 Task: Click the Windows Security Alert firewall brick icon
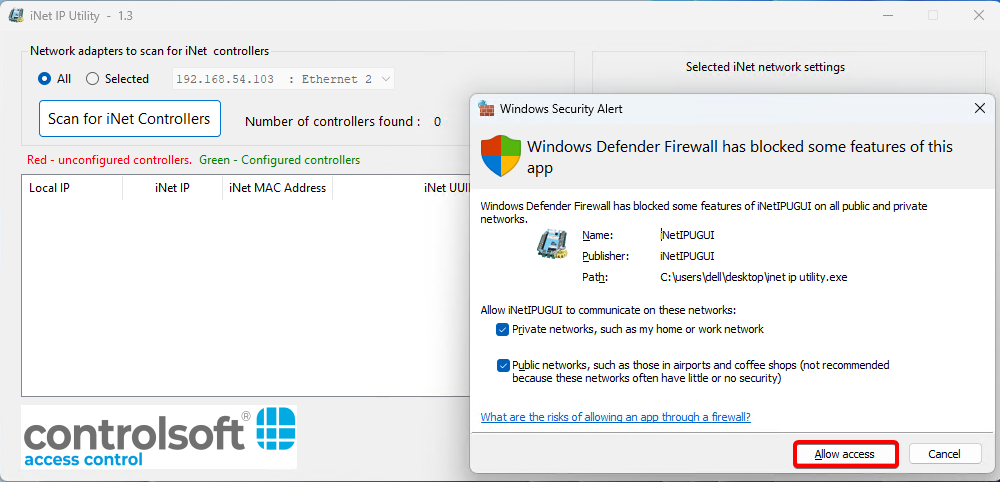pos(487,108)
